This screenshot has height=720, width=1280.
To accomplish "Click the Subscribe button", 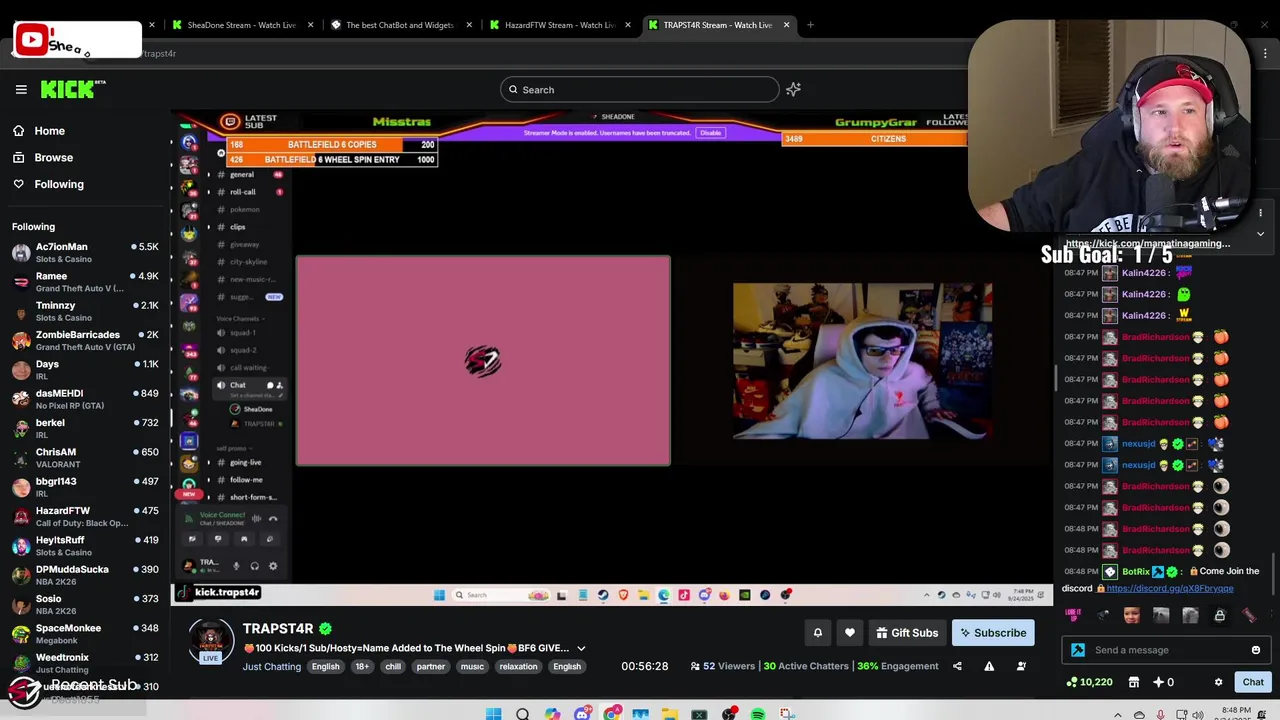I will click(993, 633).
